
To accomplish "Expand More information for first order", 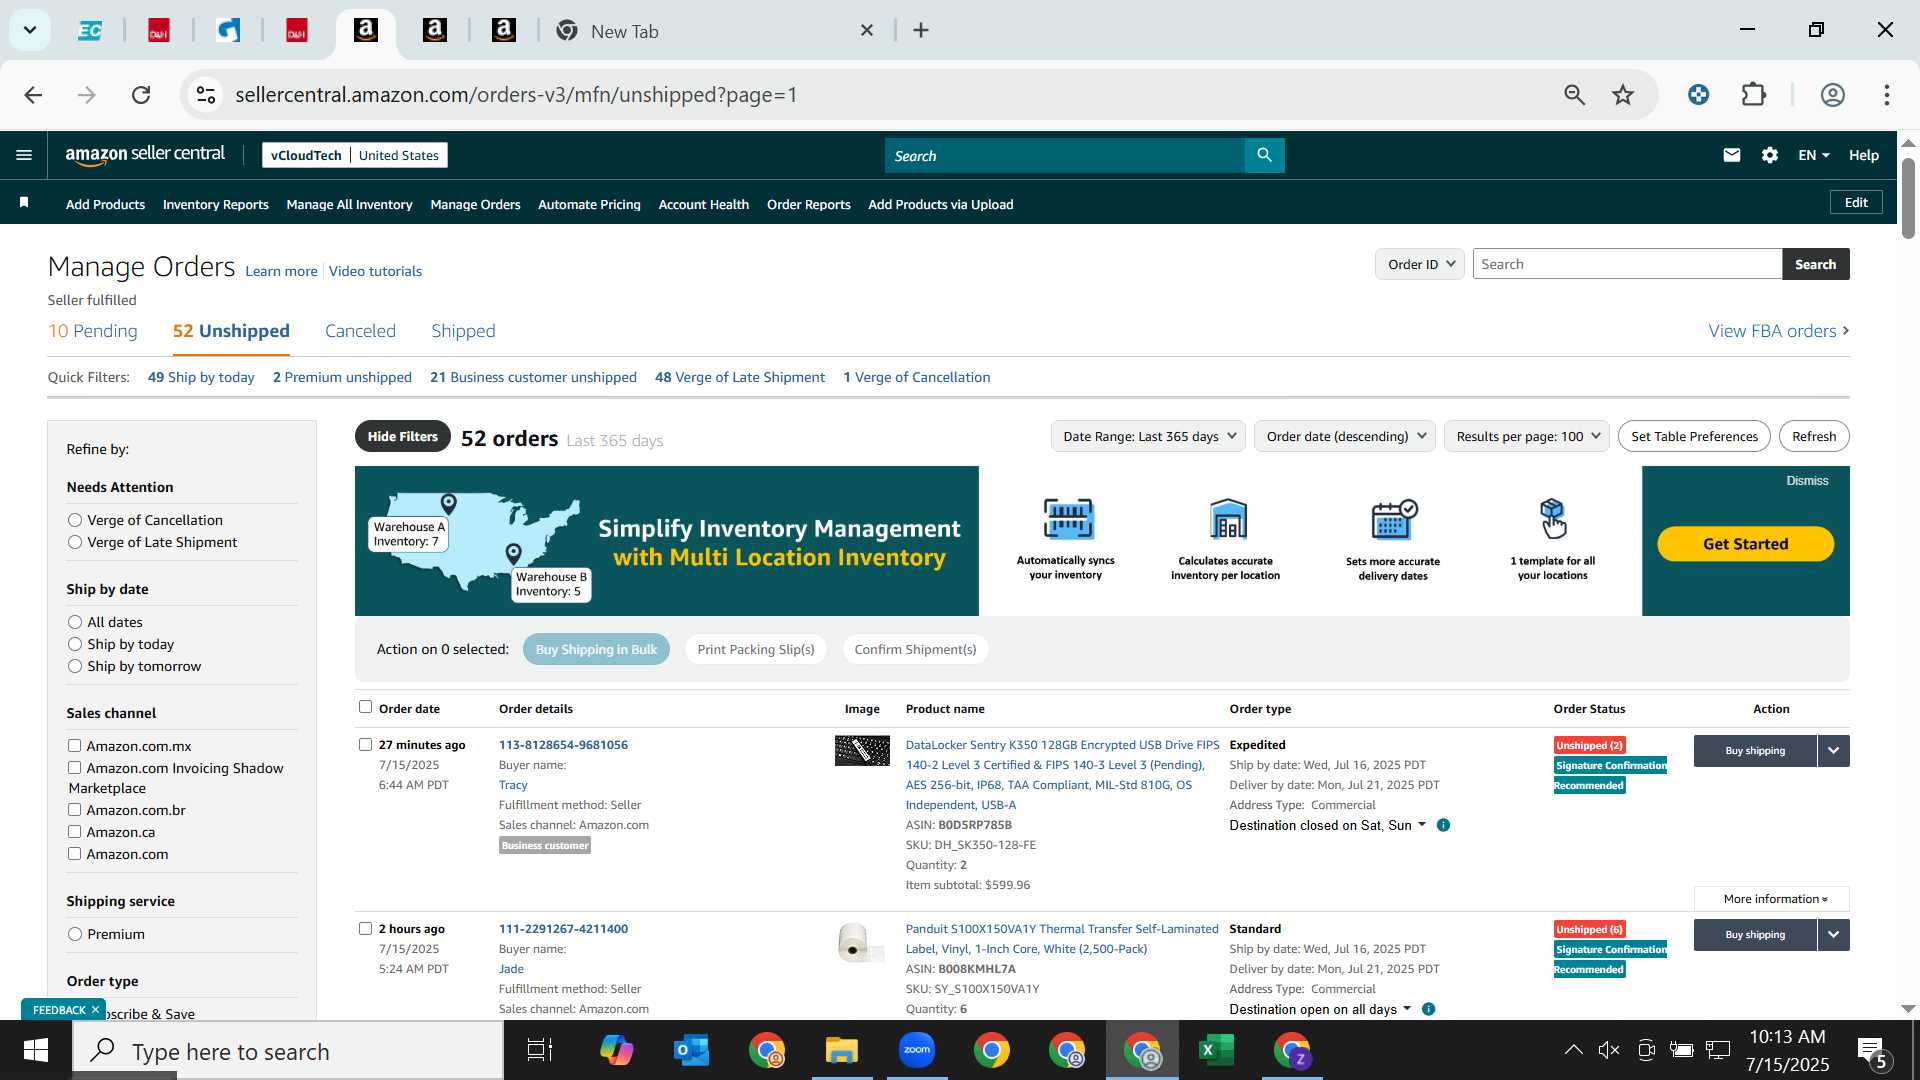I will [1772, 899].
